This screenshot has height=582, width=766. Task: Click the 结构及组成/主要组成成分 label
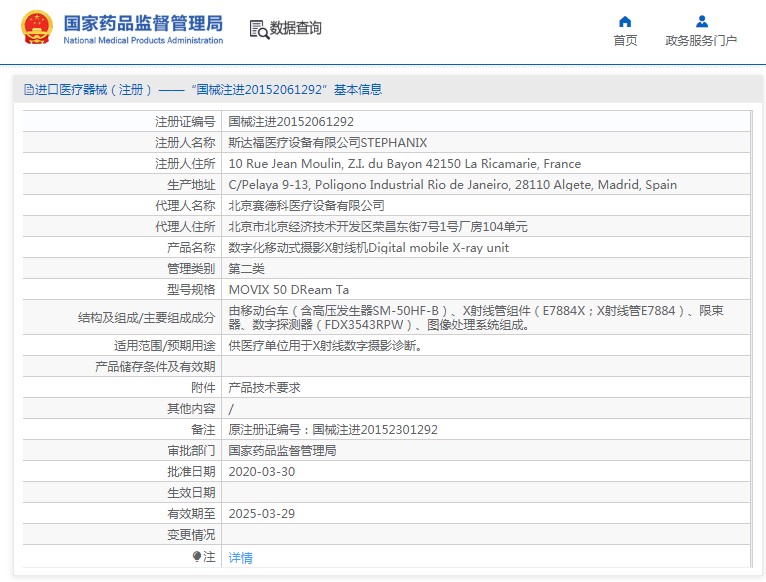coord(147,318)
